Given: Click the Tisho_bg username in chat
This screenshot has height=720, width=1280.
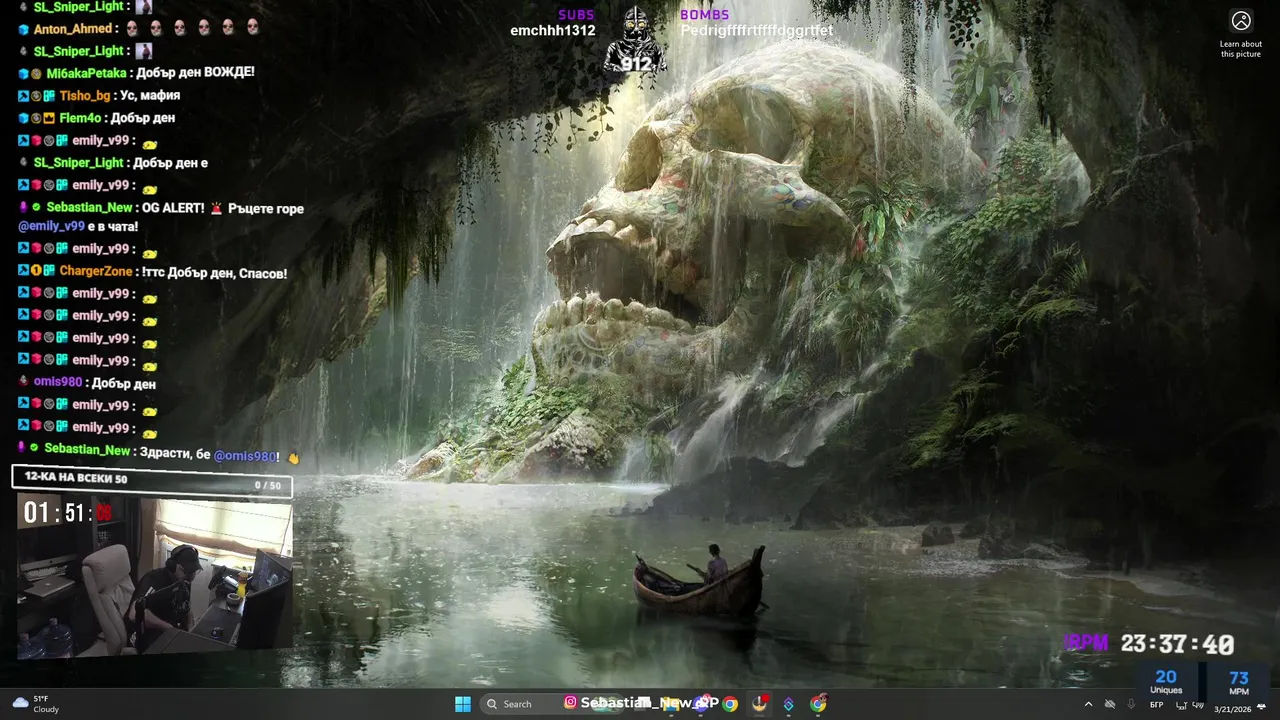Looking at the screenshot, I should pyautogui.click(x=85, y=96).
